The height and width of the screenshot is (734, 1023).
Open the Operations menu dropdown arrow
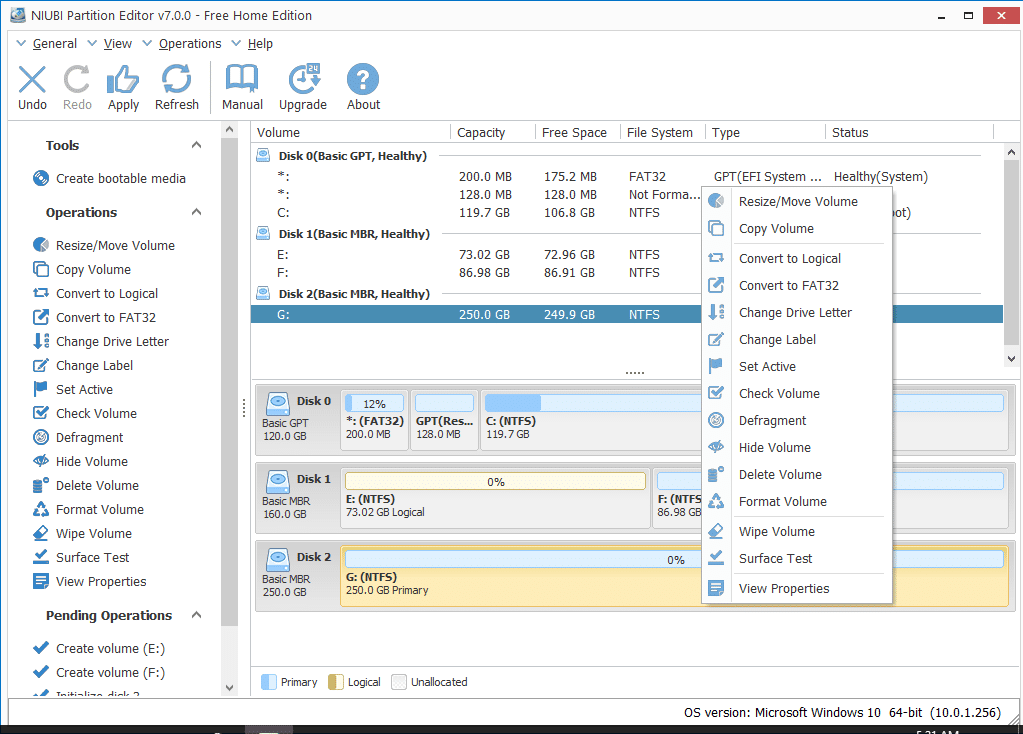click(x=147, y=43)
